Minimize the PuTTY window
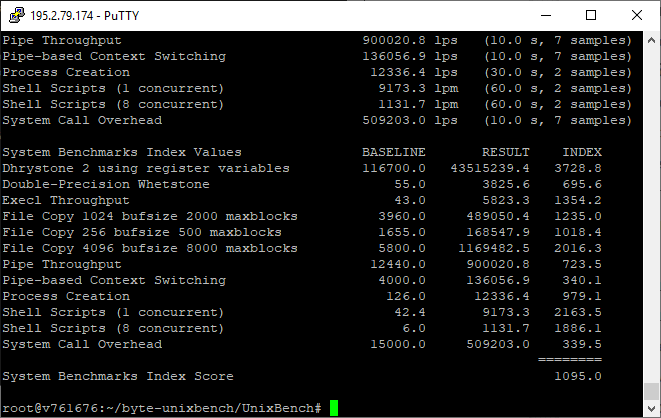This screenshot has height=418, width=661. point(546,16)
